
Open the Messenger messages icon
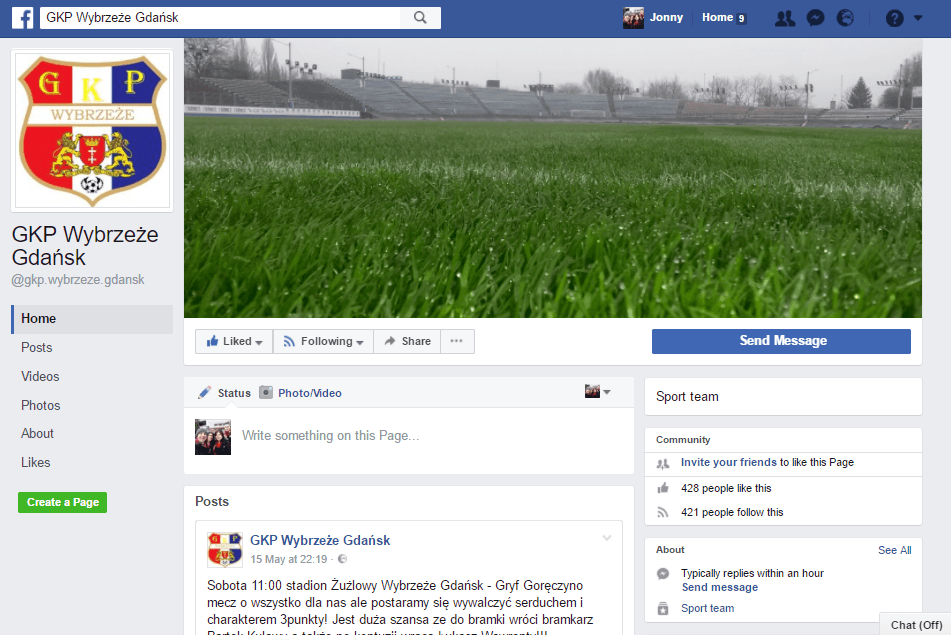(815, 18)
